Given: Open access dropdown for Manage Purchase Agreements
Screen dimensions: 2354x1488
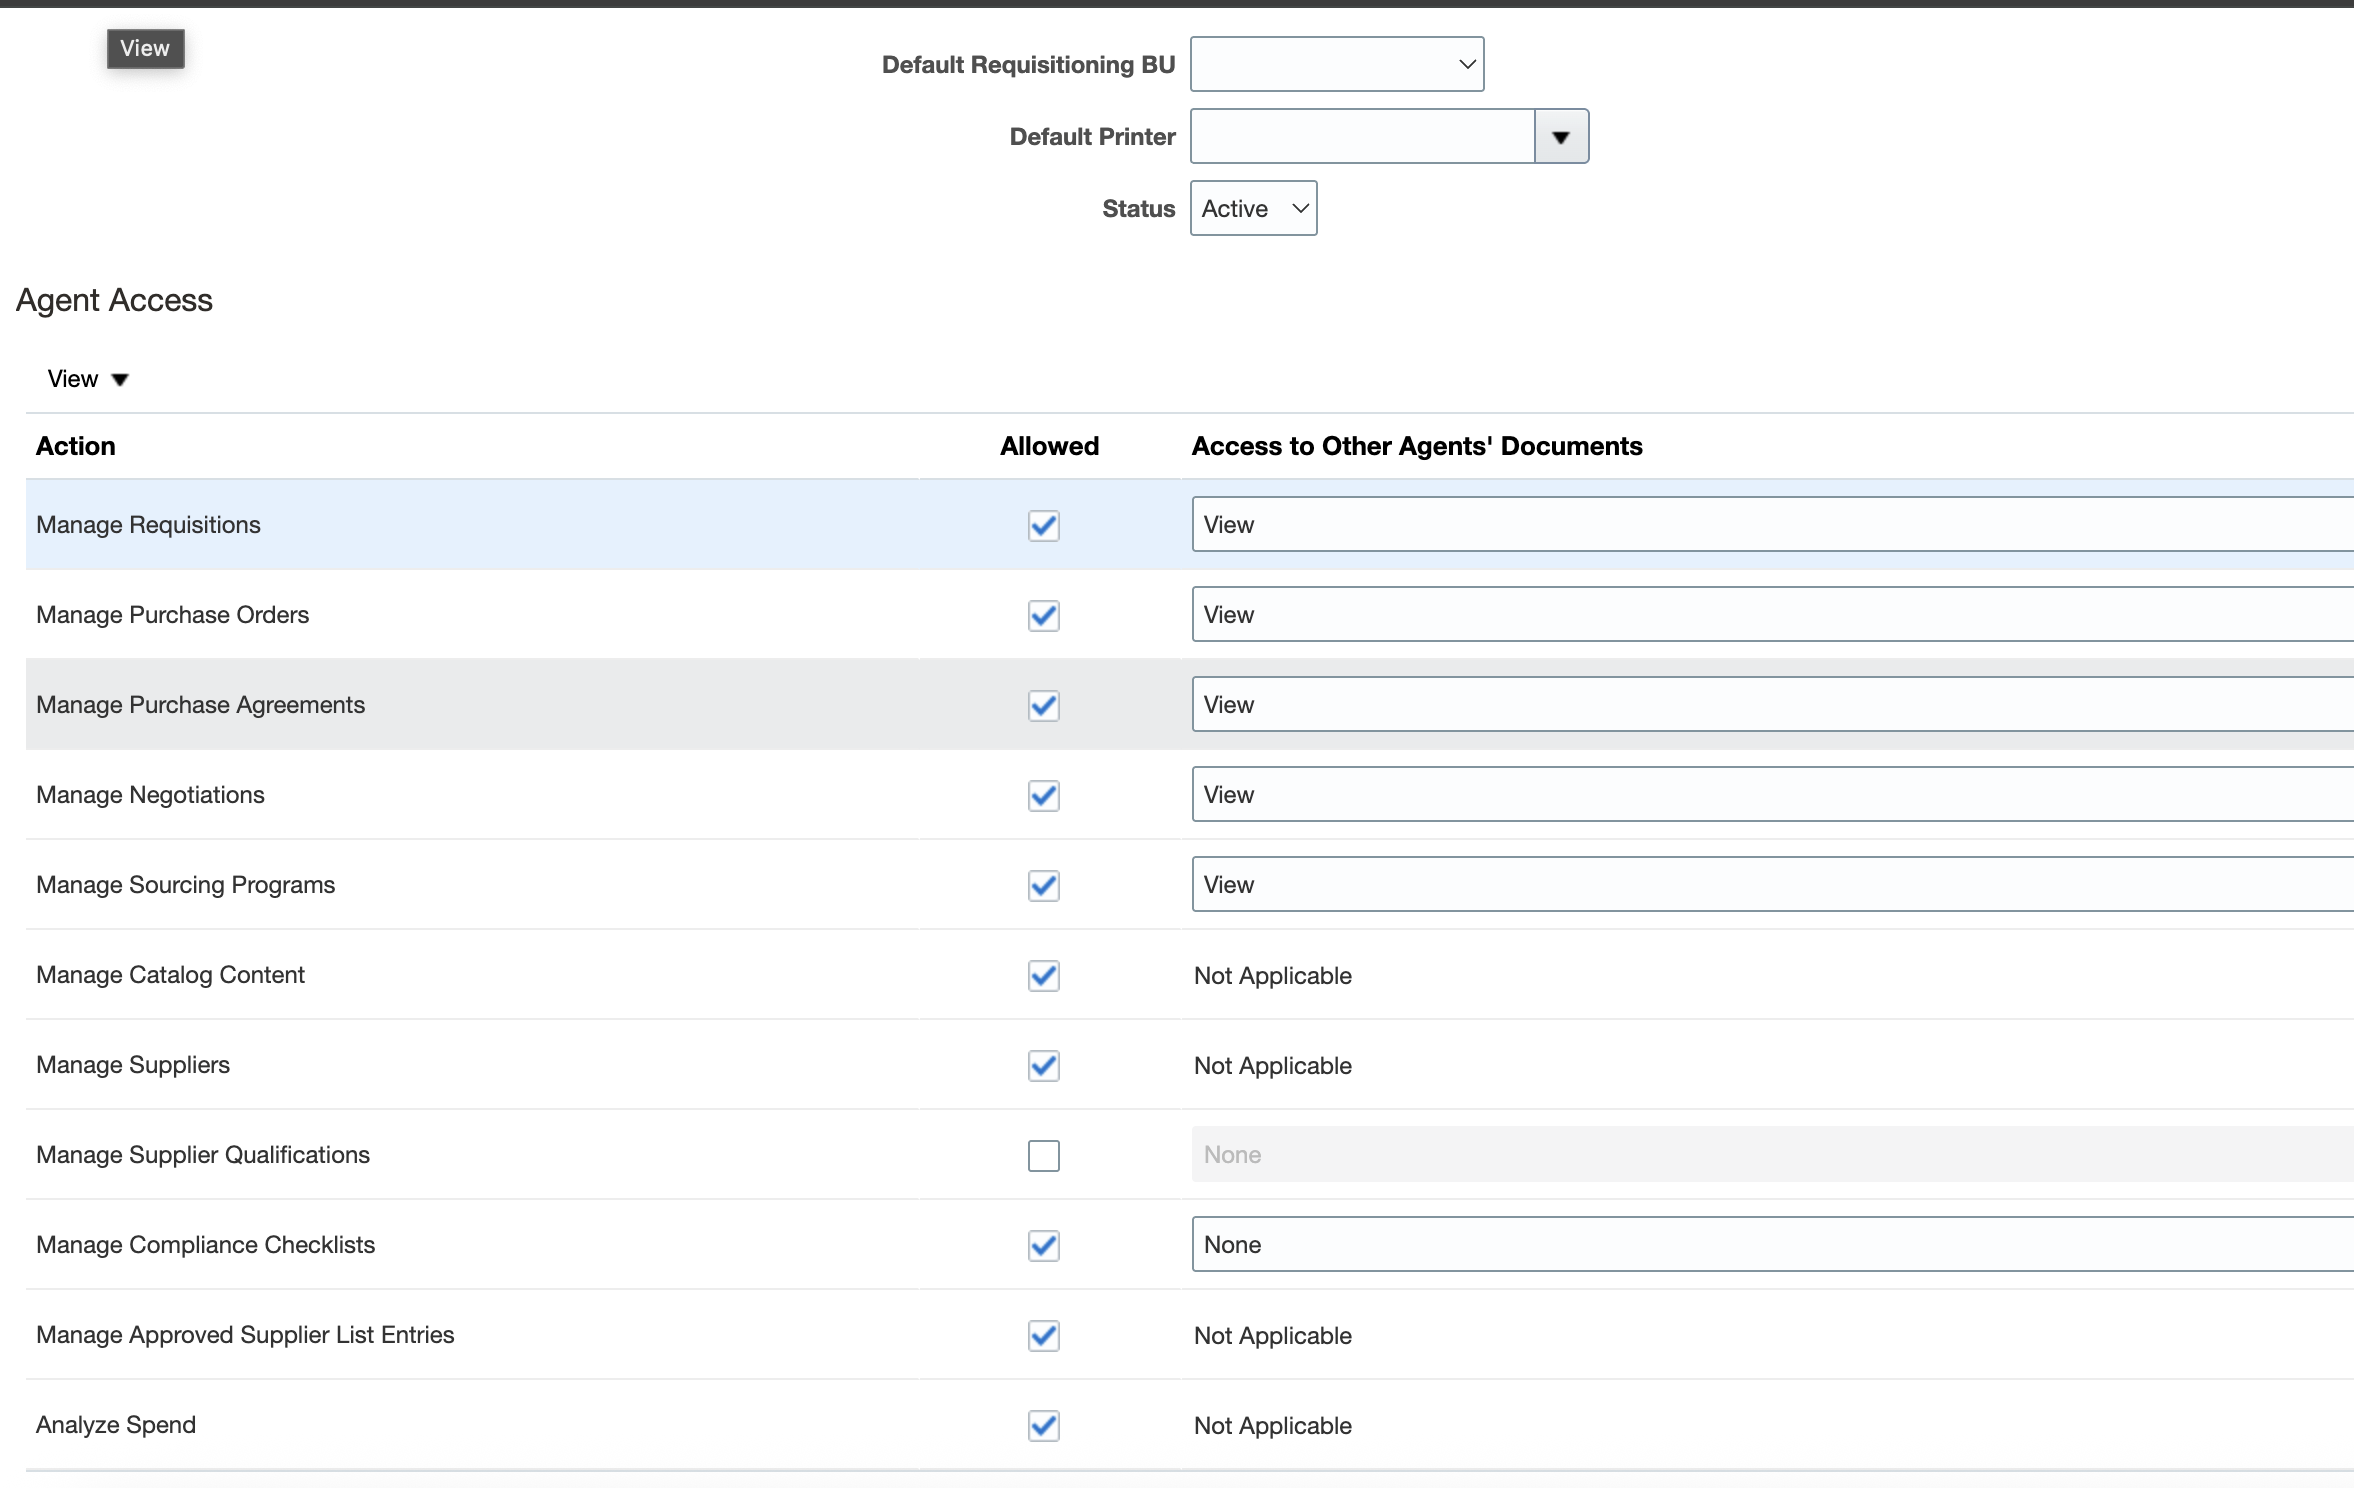Looking at the screenshot, I should [1770, 705].
